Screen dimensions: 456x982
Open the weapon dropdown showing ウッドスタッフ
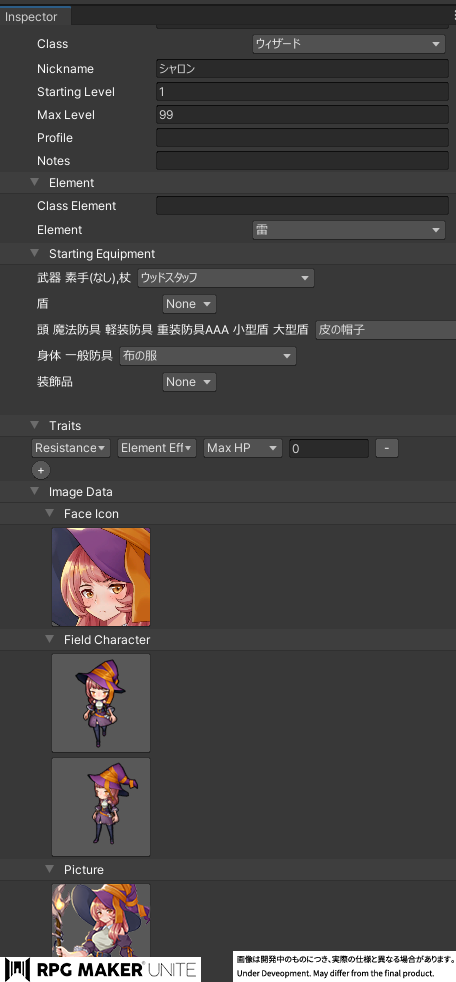226,278
